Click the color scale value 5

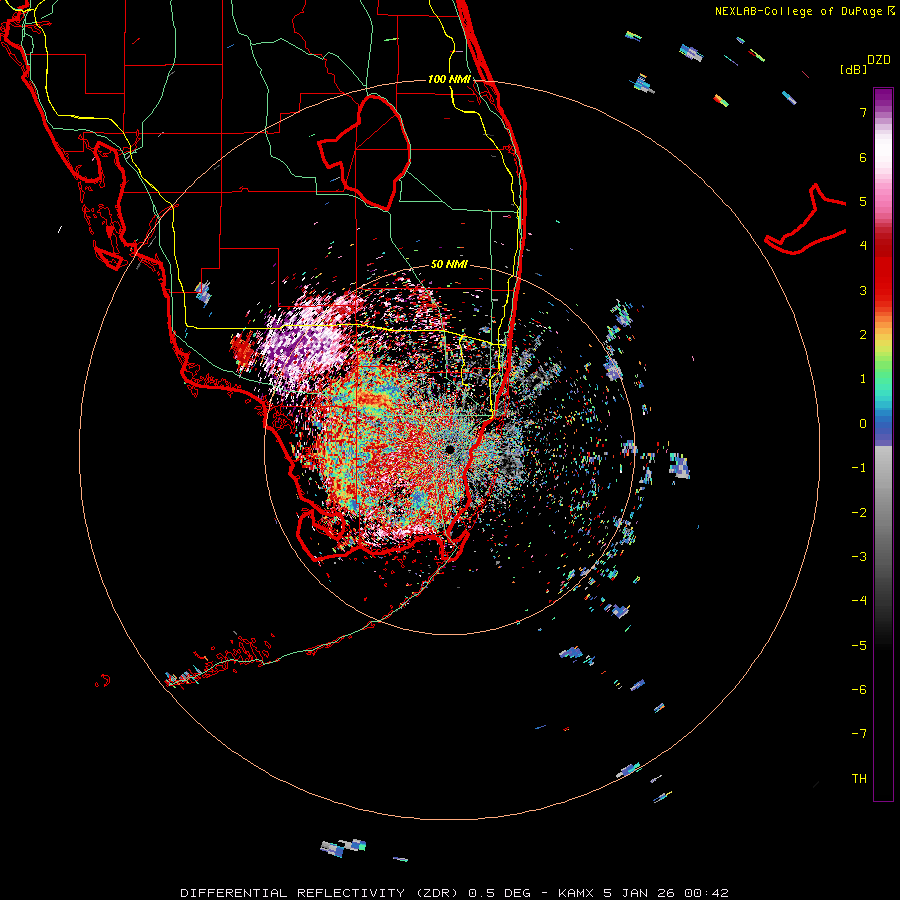point(863,201)
